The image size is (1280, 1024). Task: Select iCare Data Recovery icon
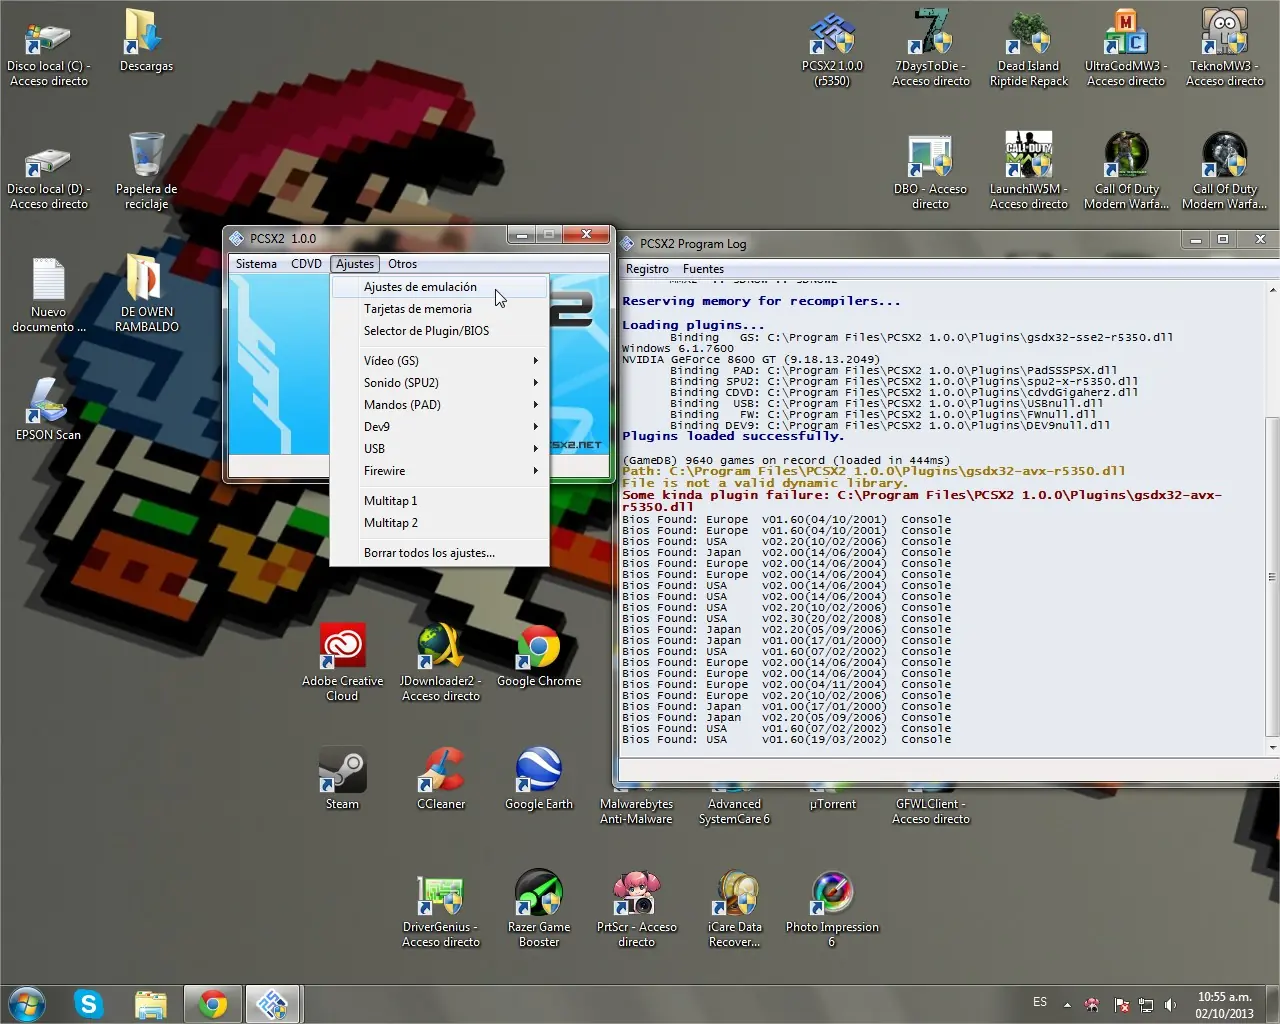pos(735,909)
